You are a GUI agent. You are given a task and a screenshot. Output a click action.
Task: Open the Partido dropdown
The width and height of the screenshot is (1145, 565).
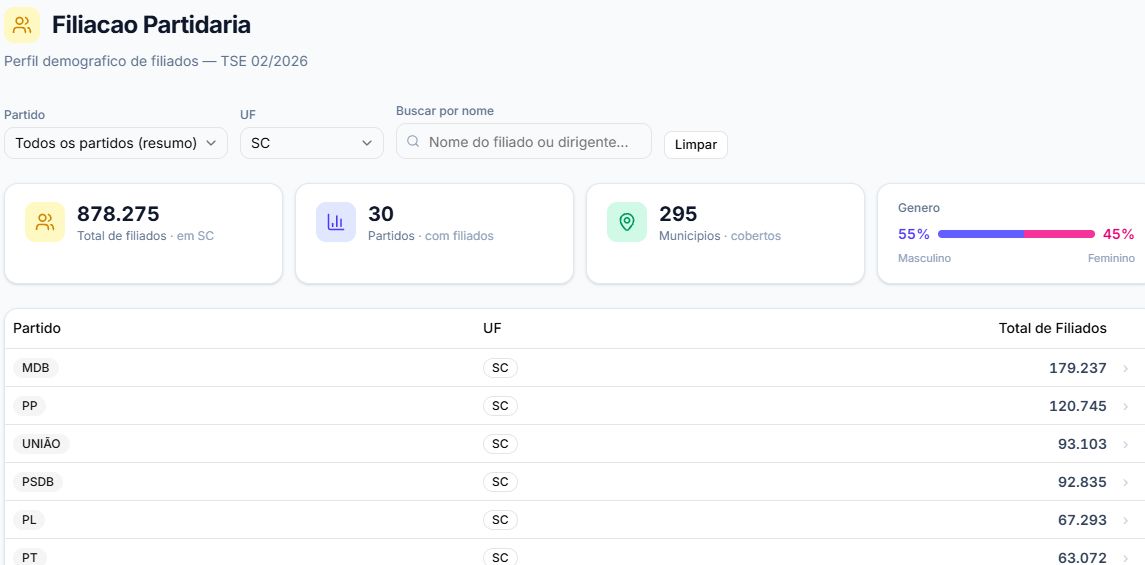116,143
